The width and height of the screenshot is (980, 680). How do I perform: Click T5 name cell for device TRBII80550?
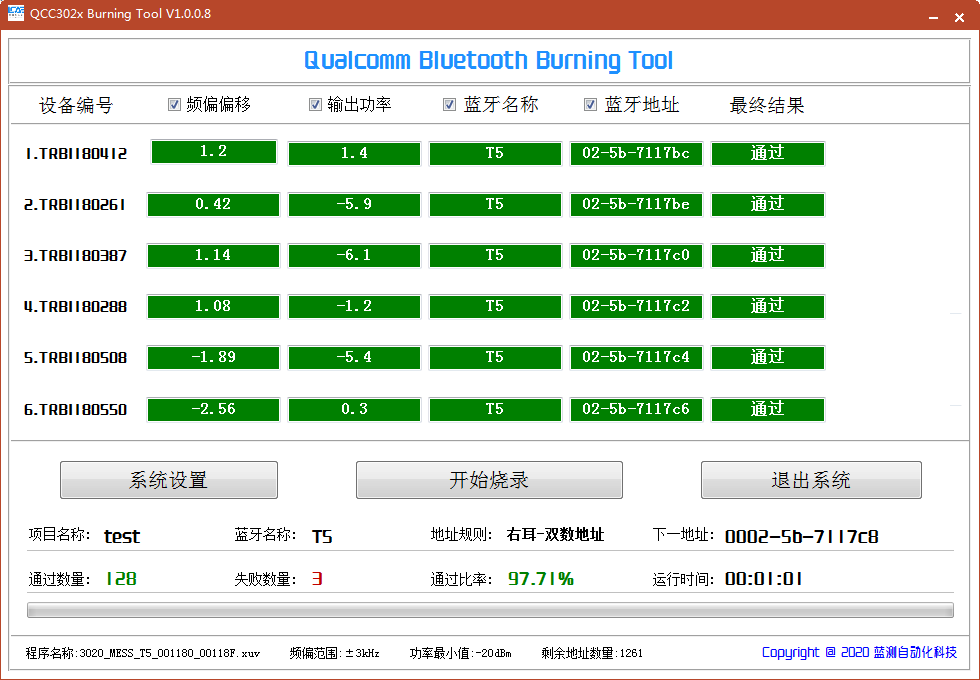point(495,410)
